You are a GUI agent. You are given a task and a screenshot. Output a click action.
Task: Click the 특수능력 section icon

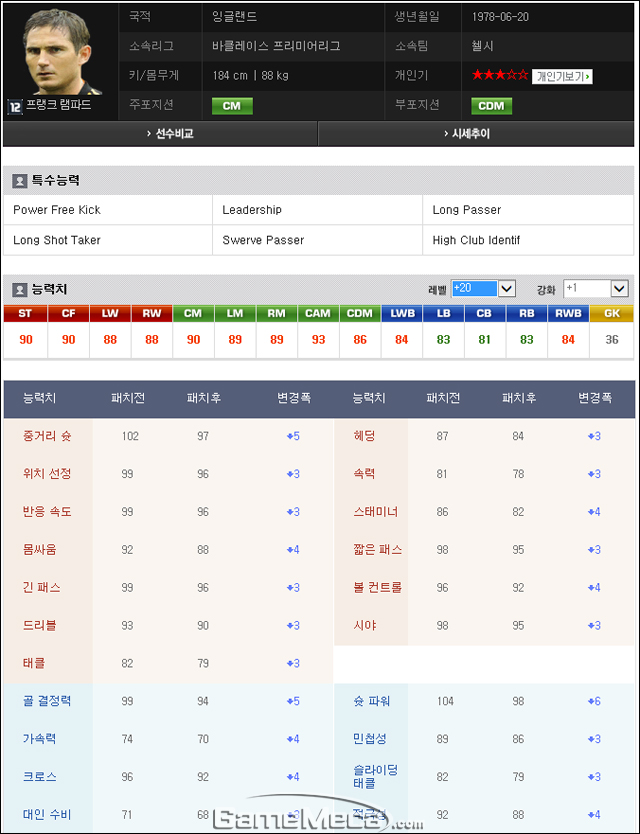20,181
